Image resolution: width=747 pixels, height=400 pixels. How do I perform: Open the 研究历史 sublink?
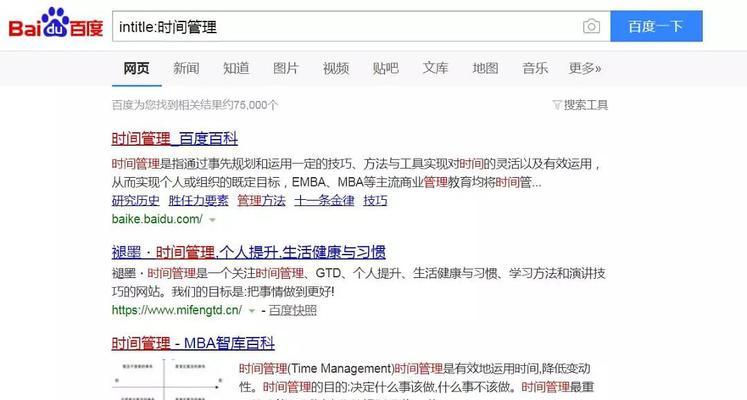(x=136, y=200)
